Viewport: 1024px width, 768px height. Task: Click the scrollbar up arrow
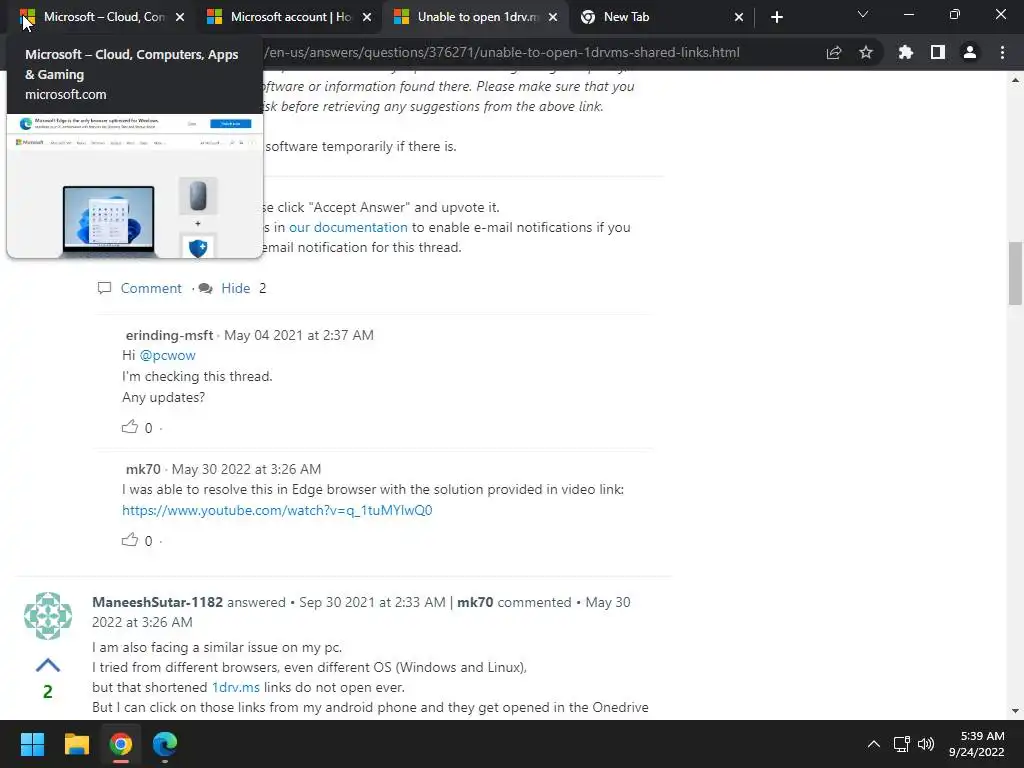point(1015,80)
